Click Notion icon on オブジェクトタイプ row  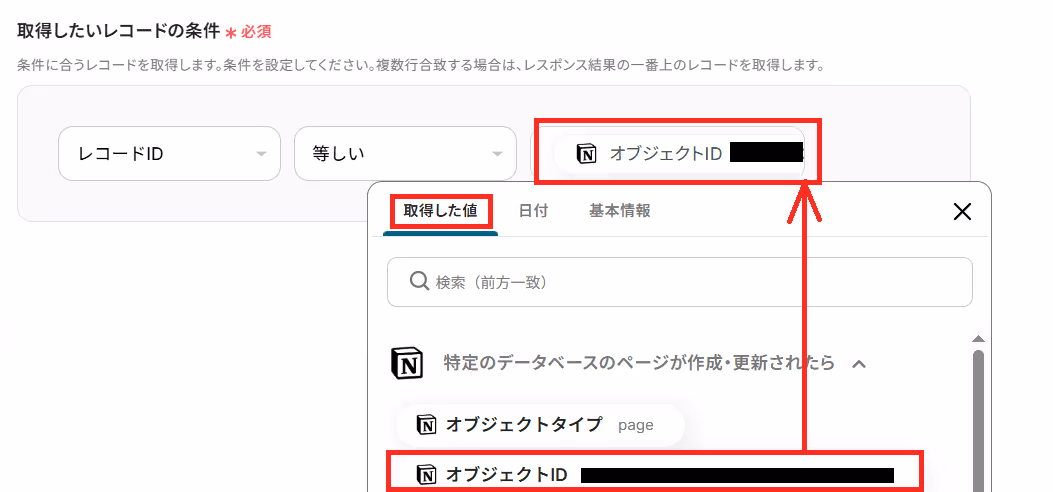pos(426,425)
